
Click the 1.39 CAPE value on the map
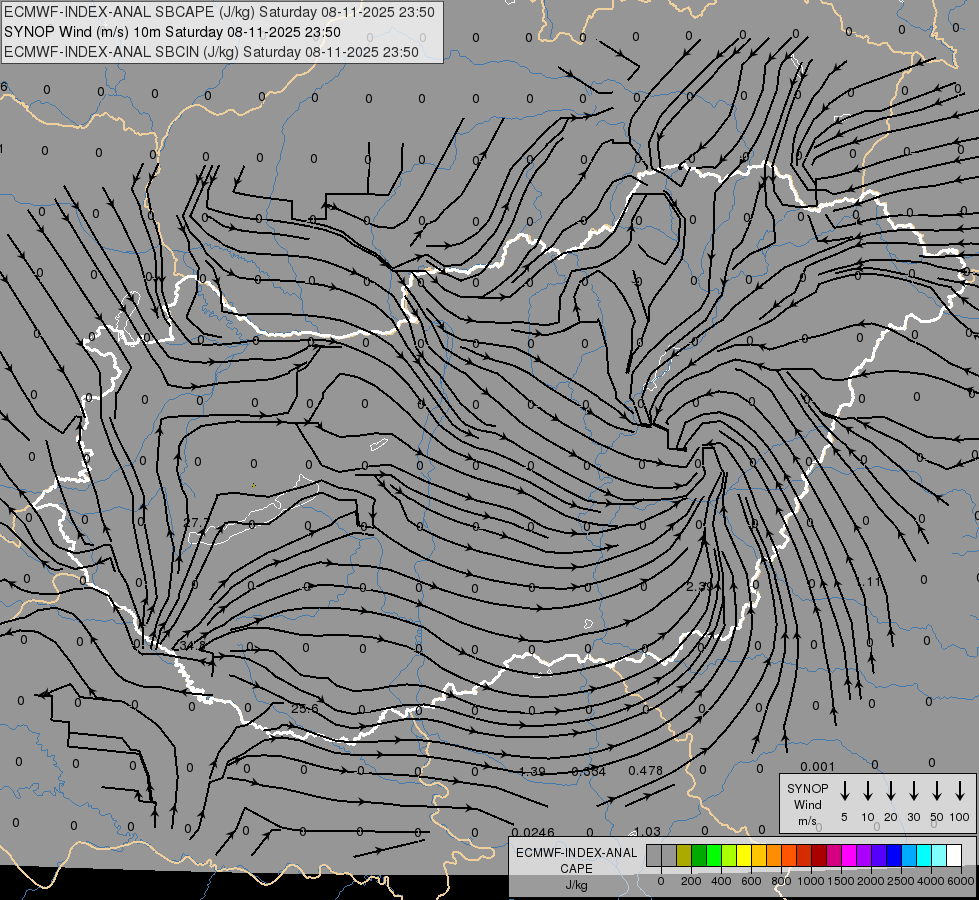coord(532,771)
